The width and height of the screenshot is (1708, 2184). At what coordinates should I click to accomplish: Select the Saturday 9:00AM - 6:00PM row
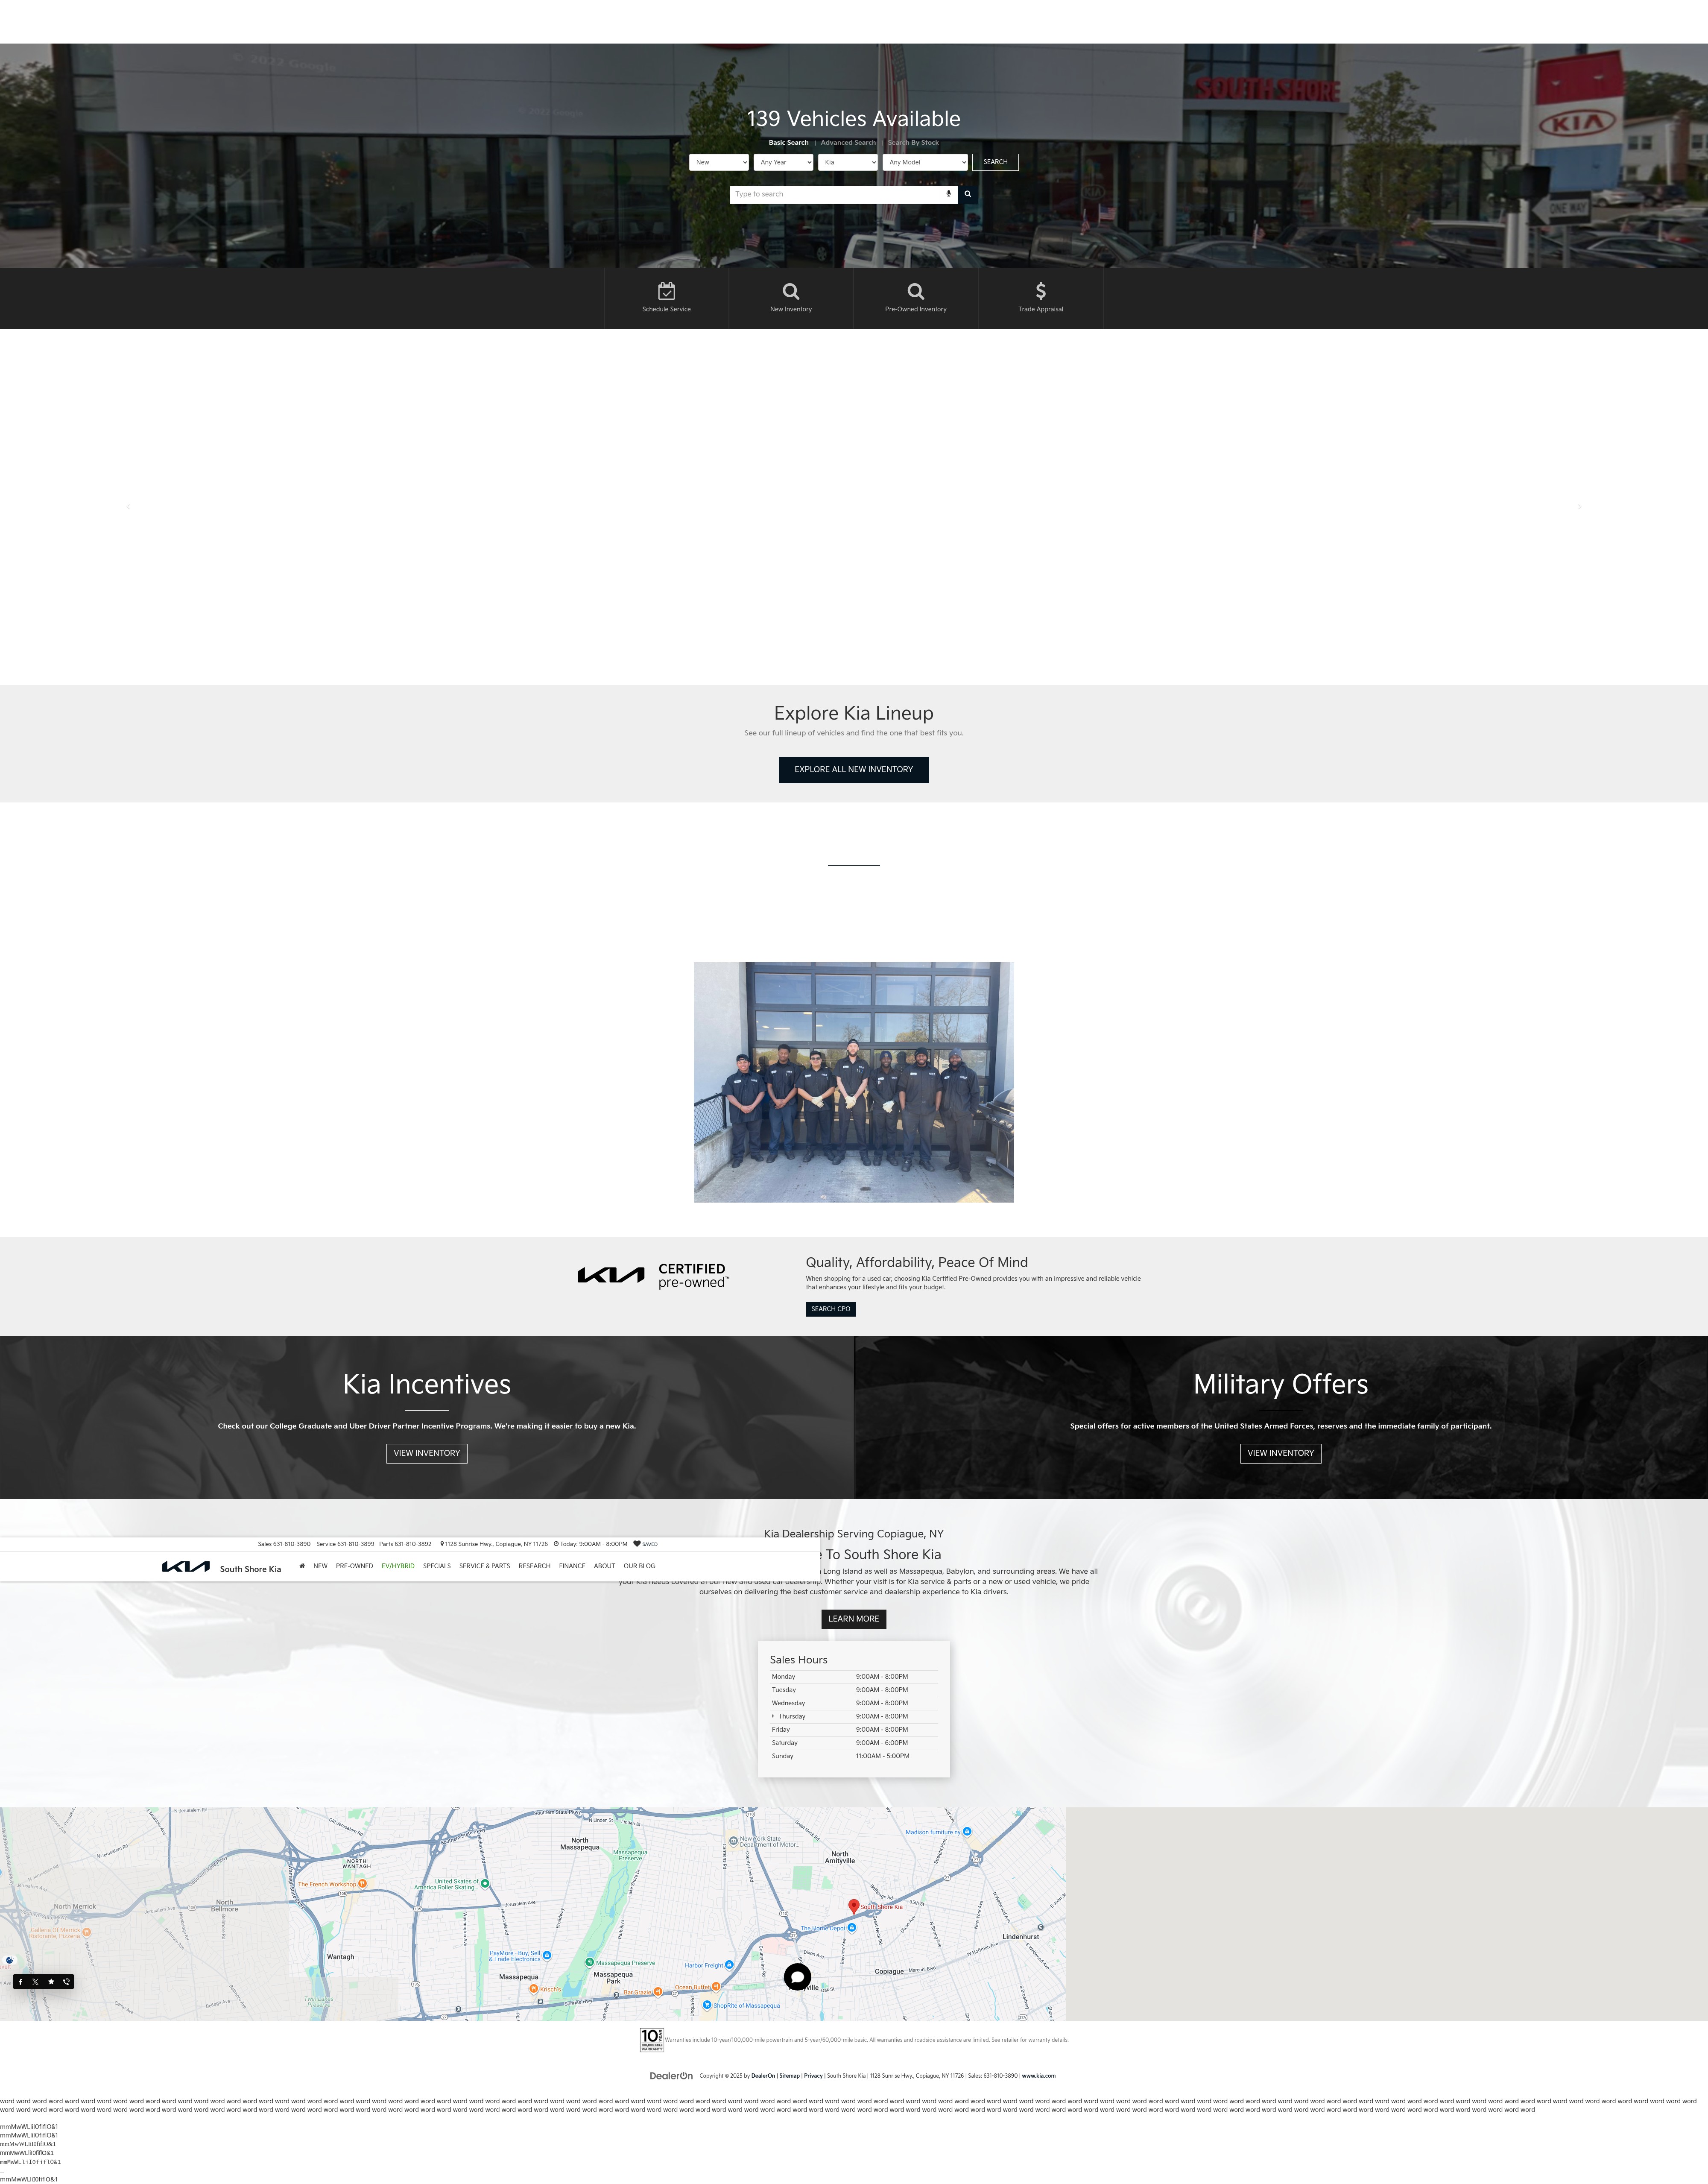coord(854,1743)
